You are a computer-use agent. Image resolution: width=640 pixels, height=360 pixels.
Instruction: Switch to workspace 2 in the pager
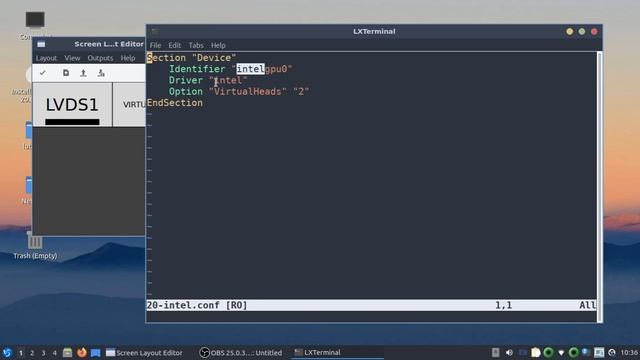coord(32,353)
